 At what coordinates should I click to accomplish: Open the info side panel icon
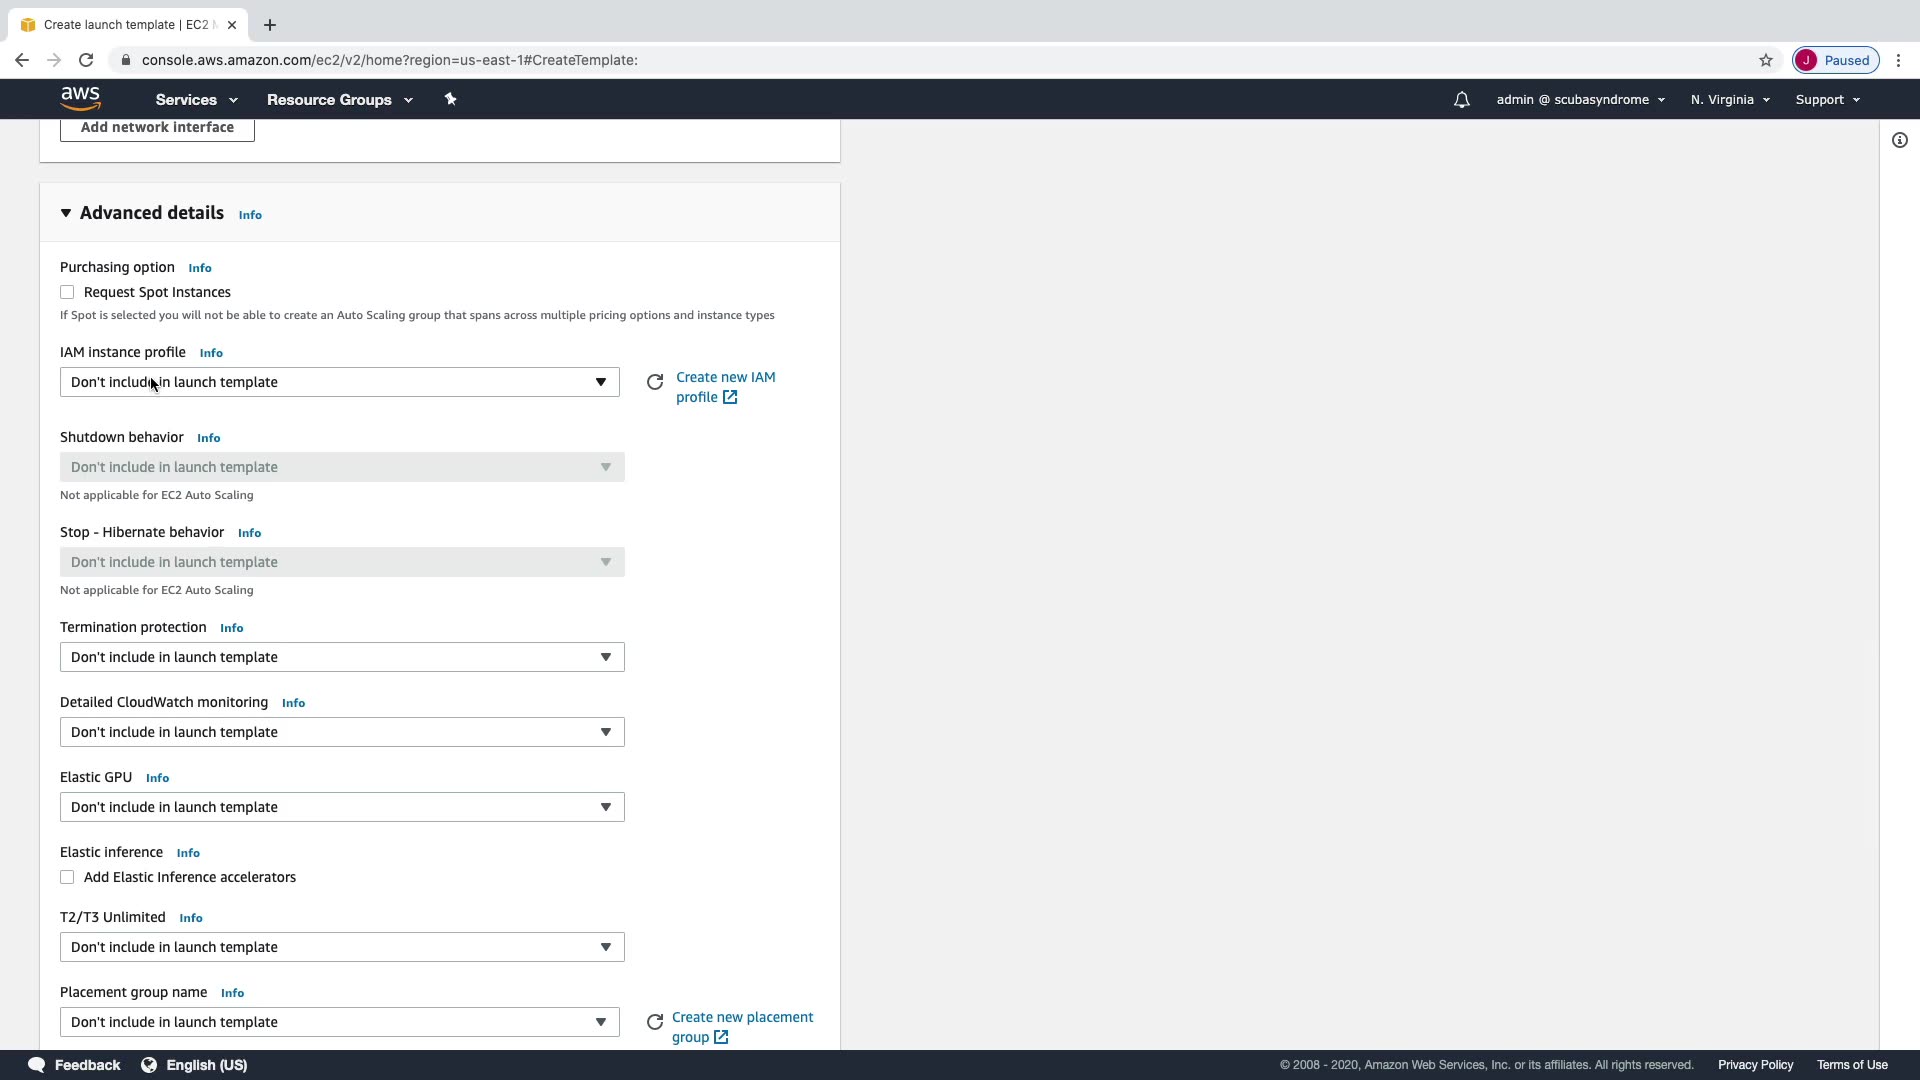pos(1899,140)
